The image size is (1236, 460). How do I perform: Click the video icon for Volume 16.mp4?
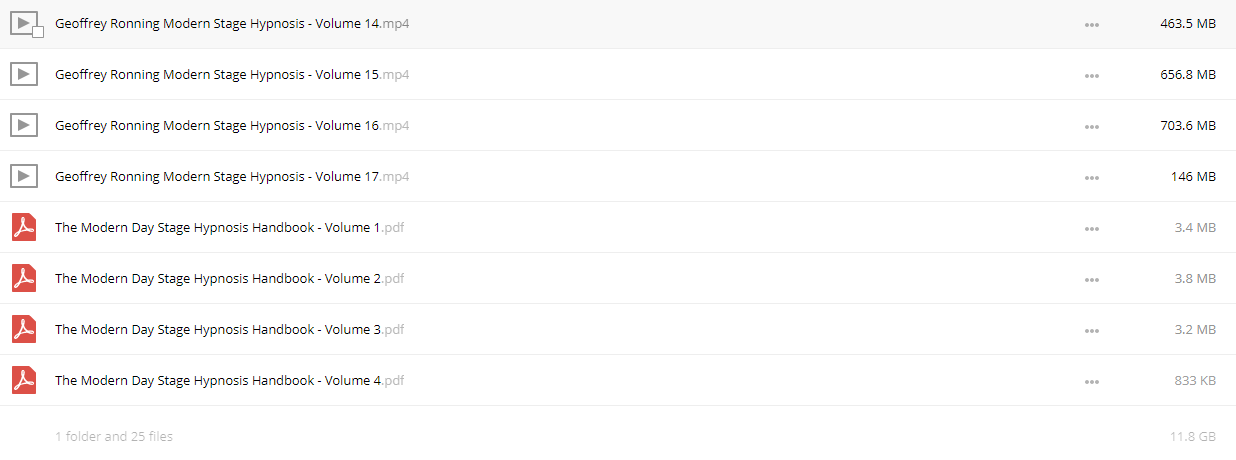click(24, 125)
